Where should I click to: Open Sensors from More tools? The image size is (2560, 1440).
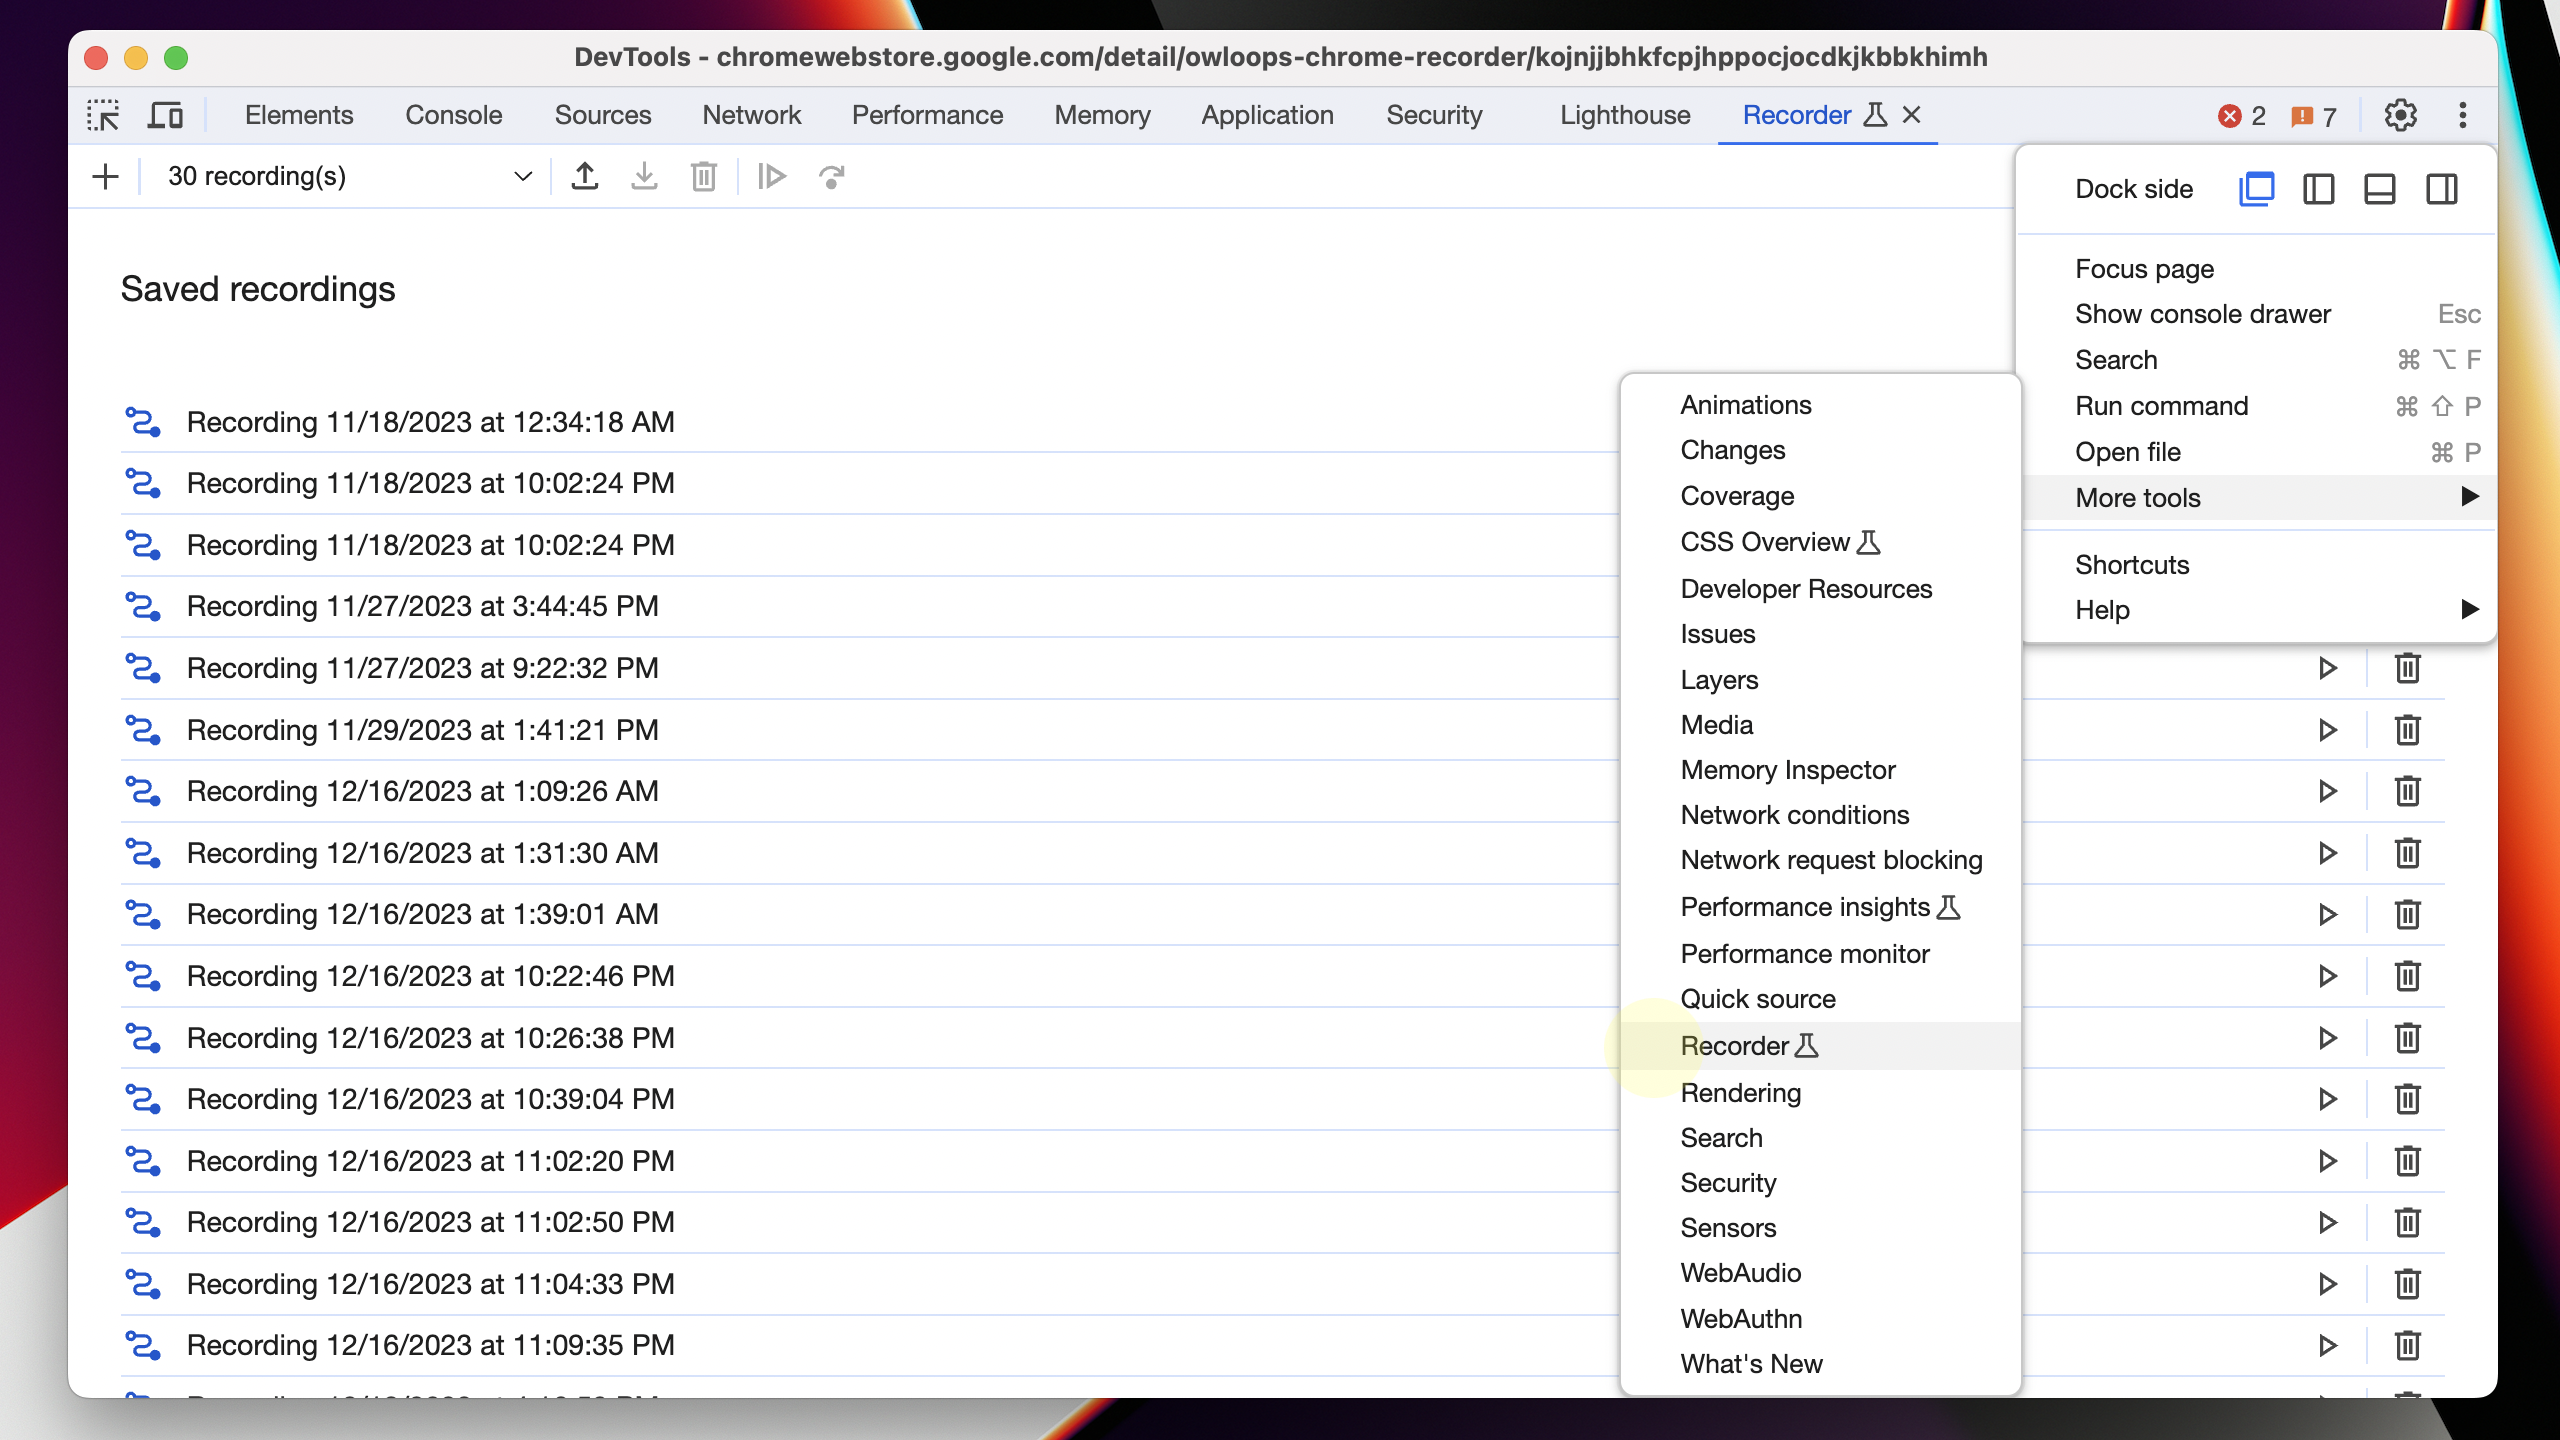(1820, 1228)
